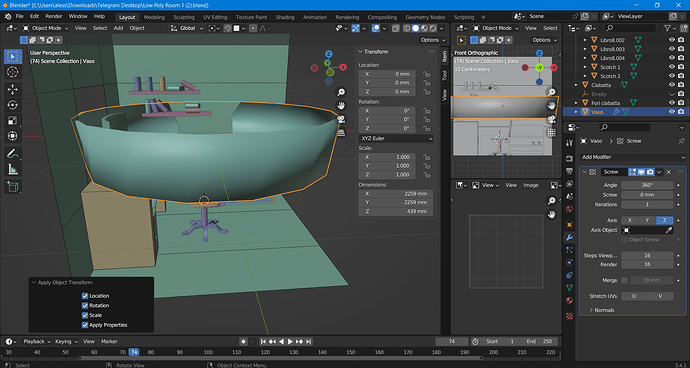Image resolution: width=690 pixels, height=368 pixels.
Task: Open Image menu in image editor
Action: pos(531,185)
